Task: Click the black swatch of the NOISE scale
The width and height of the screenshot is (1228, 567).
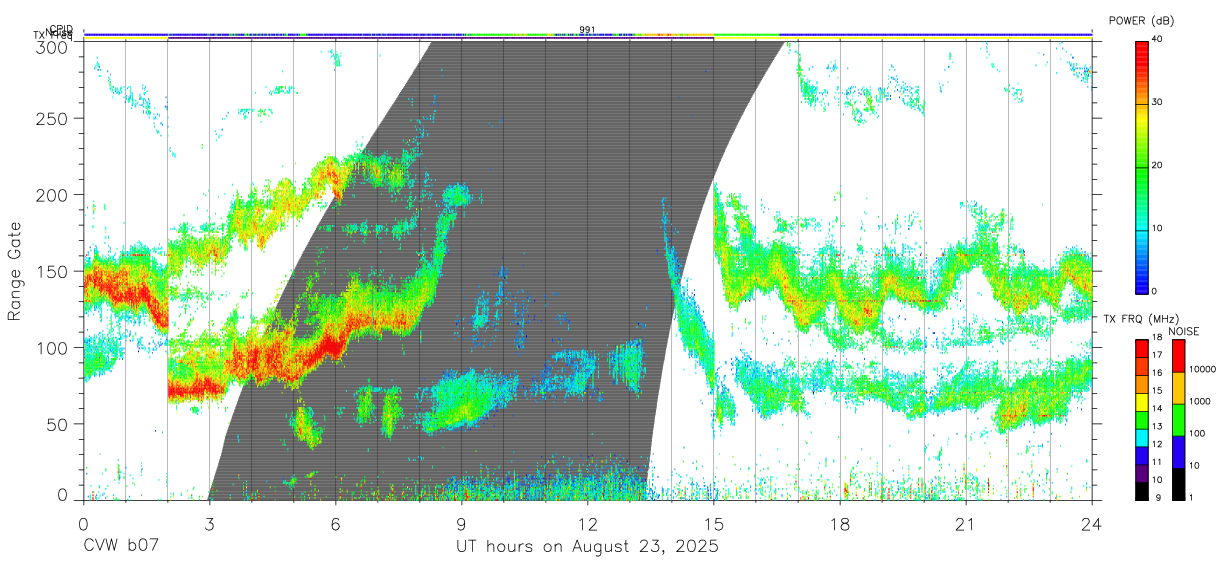Action: 1179,483
